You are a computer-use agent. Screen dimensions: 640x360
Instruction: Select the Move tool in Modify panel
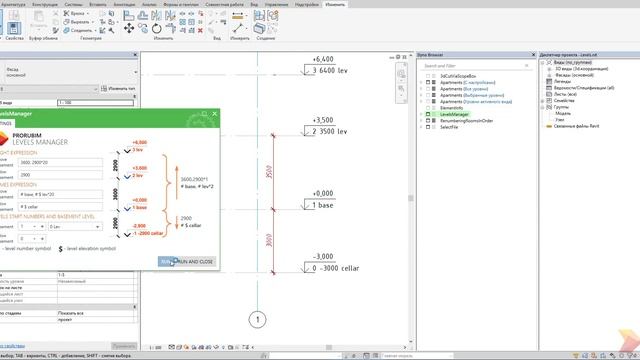pos(129,28)
